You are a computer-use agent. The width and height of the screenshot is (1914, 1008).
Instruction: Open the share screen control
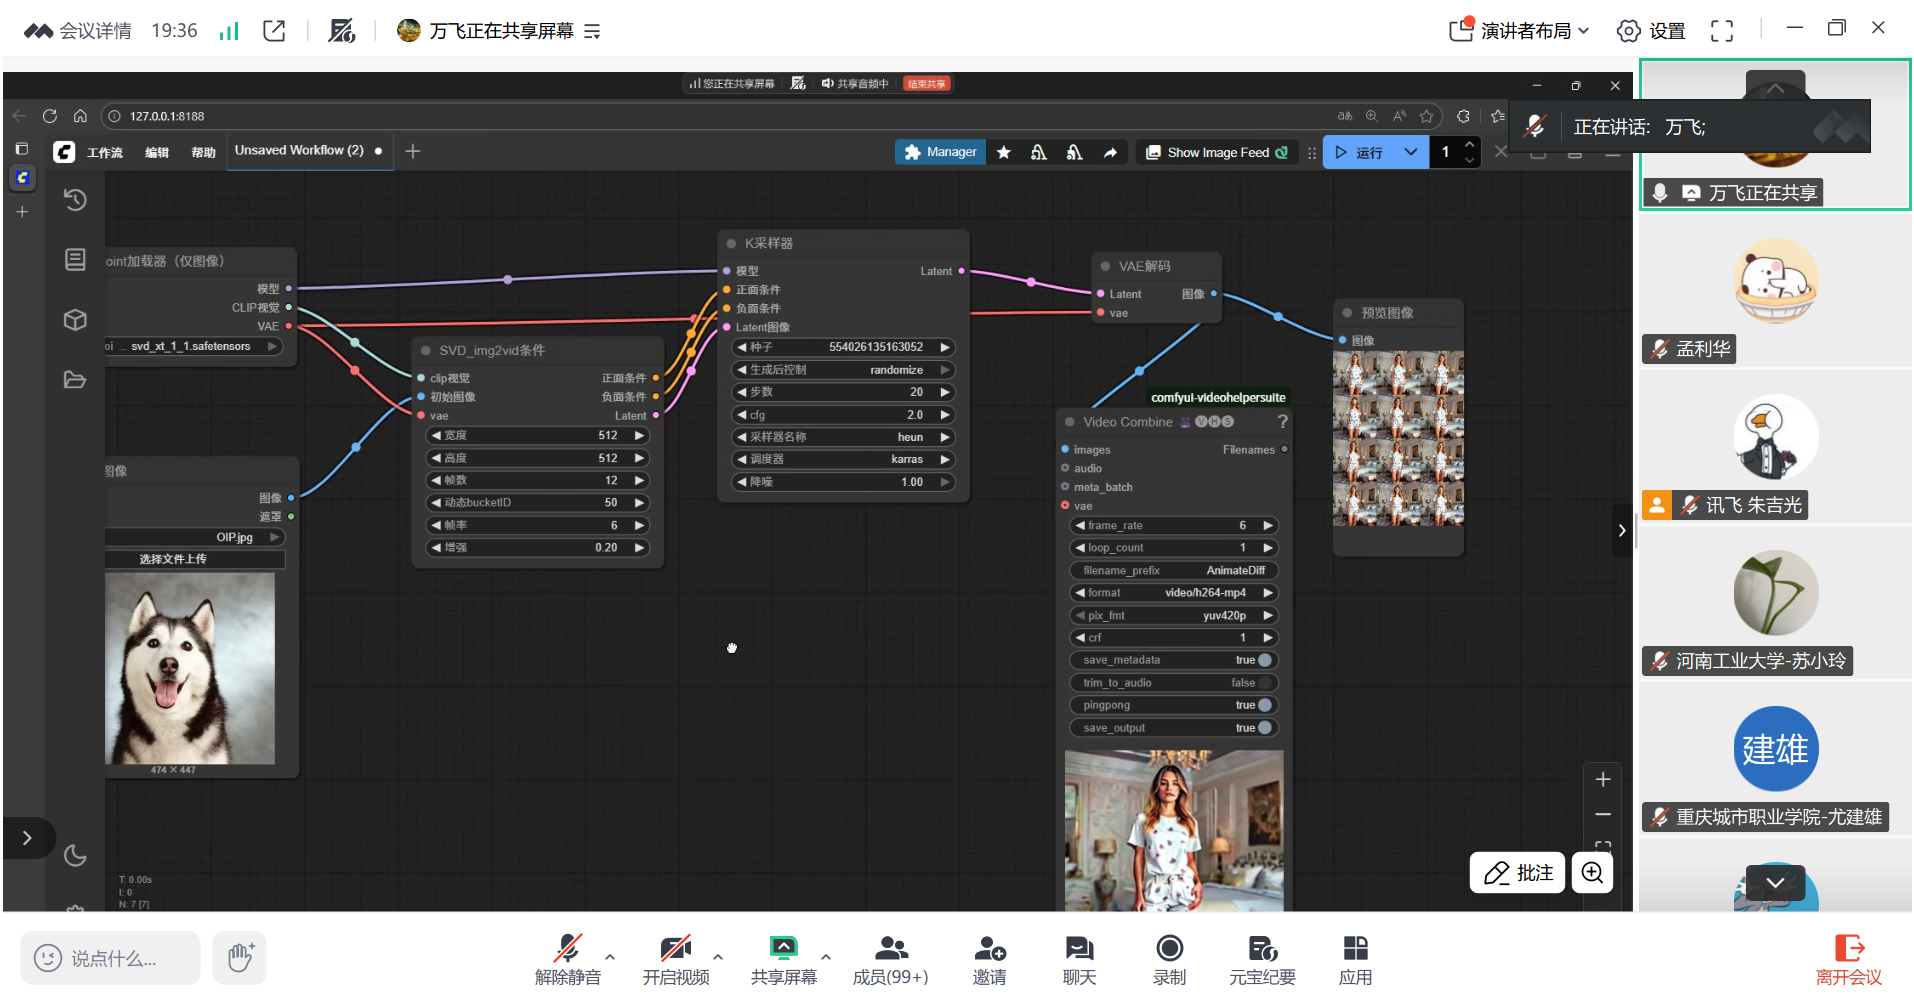tap(783, 949)
